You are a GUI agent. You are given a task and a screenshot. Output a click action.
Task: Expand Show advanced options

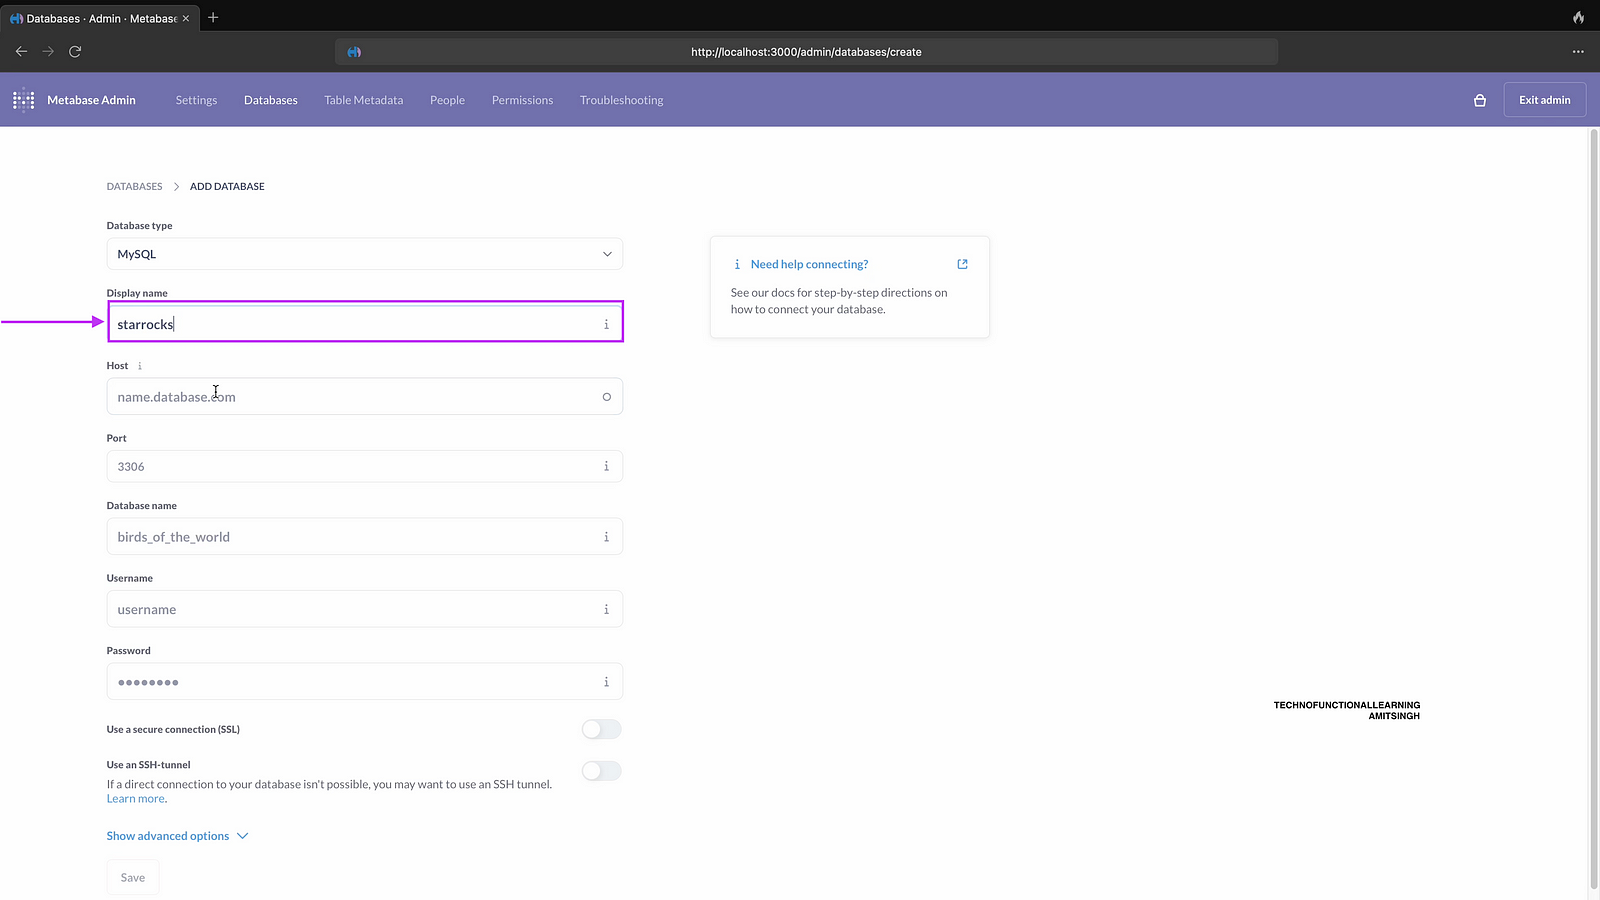(x=176, y=836)
